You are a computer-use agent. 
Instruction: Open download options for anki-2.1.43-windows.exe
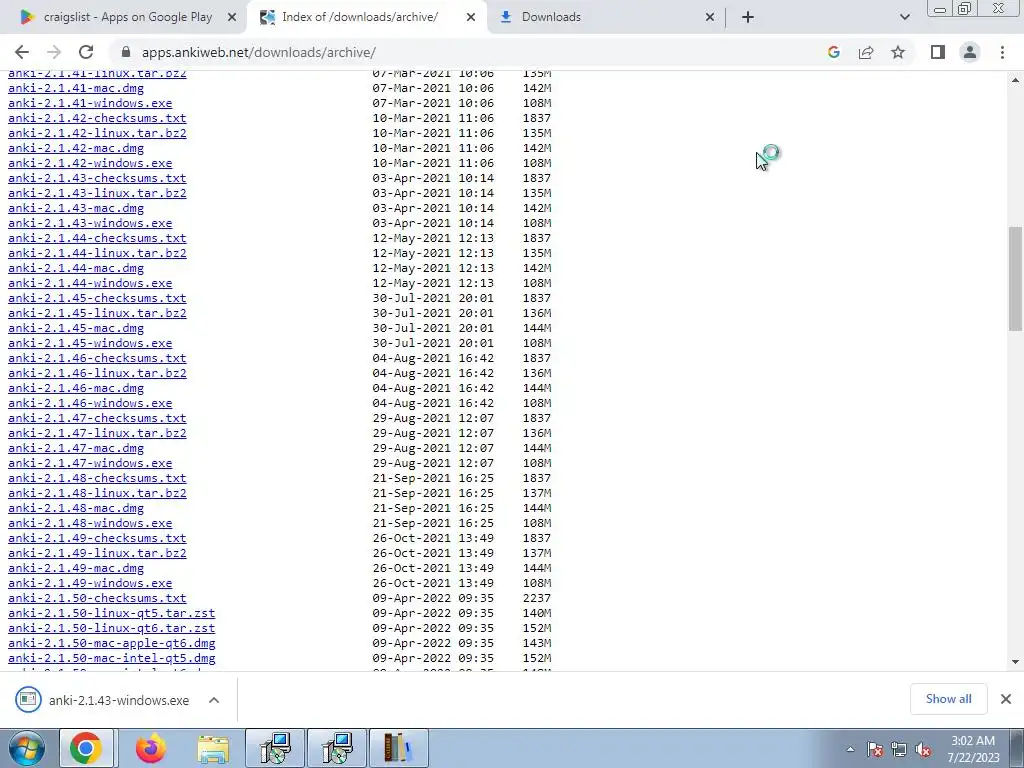coord(214,700)
